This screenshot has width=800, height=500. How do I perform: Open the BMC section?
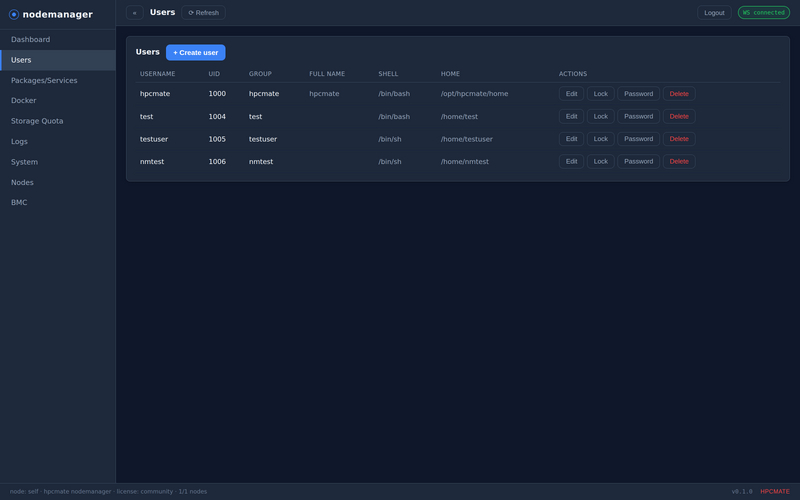[58, 203]
